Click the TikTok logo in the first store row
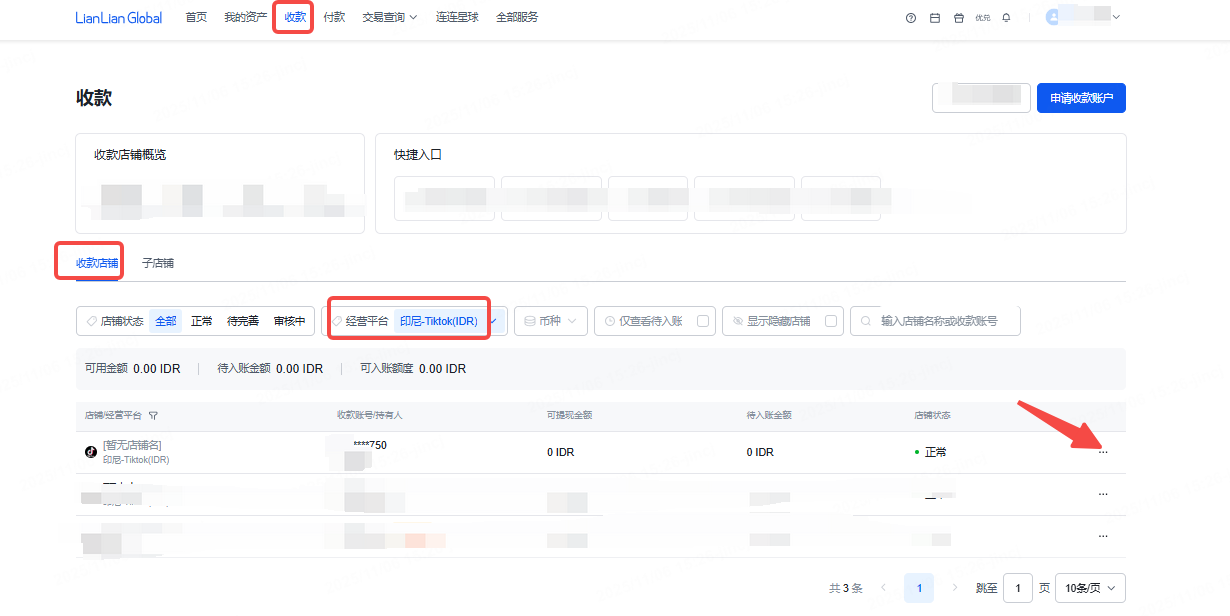The image size is (1230, 616). [91, 452]
